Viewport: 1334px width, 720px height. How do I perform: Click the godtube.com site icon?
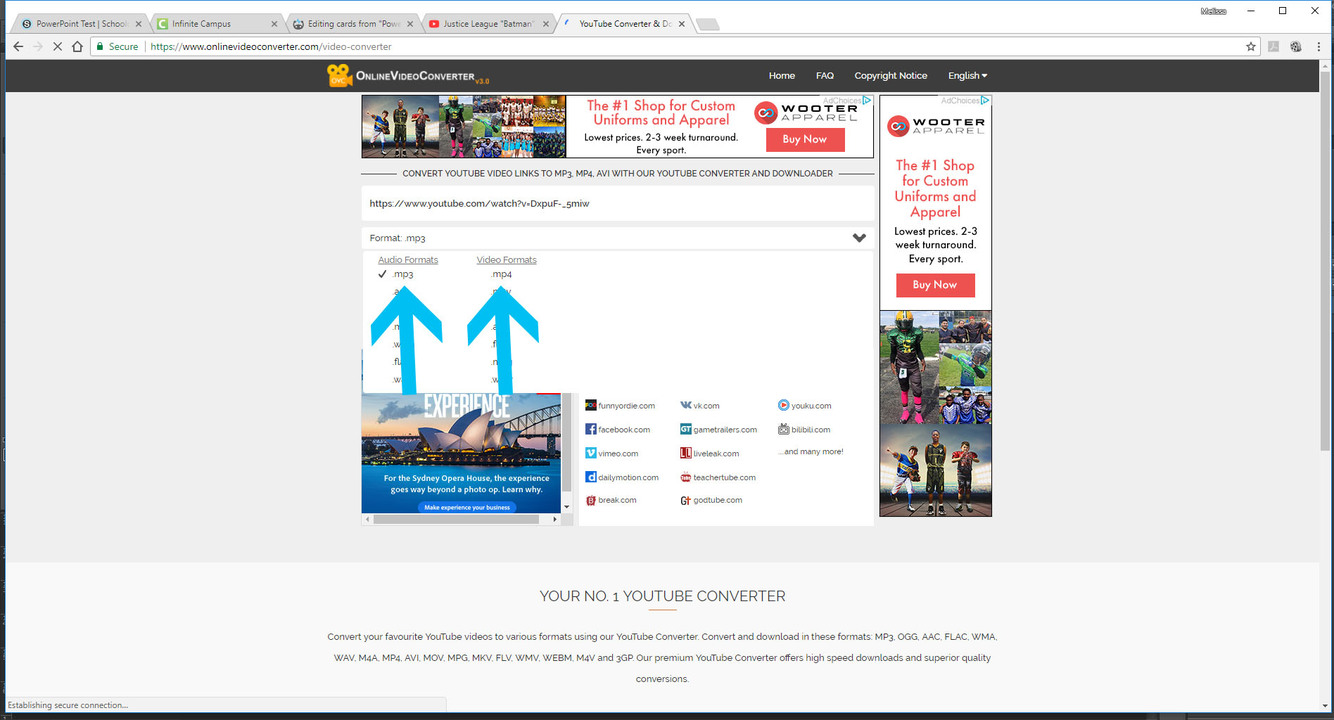[686, 500]
